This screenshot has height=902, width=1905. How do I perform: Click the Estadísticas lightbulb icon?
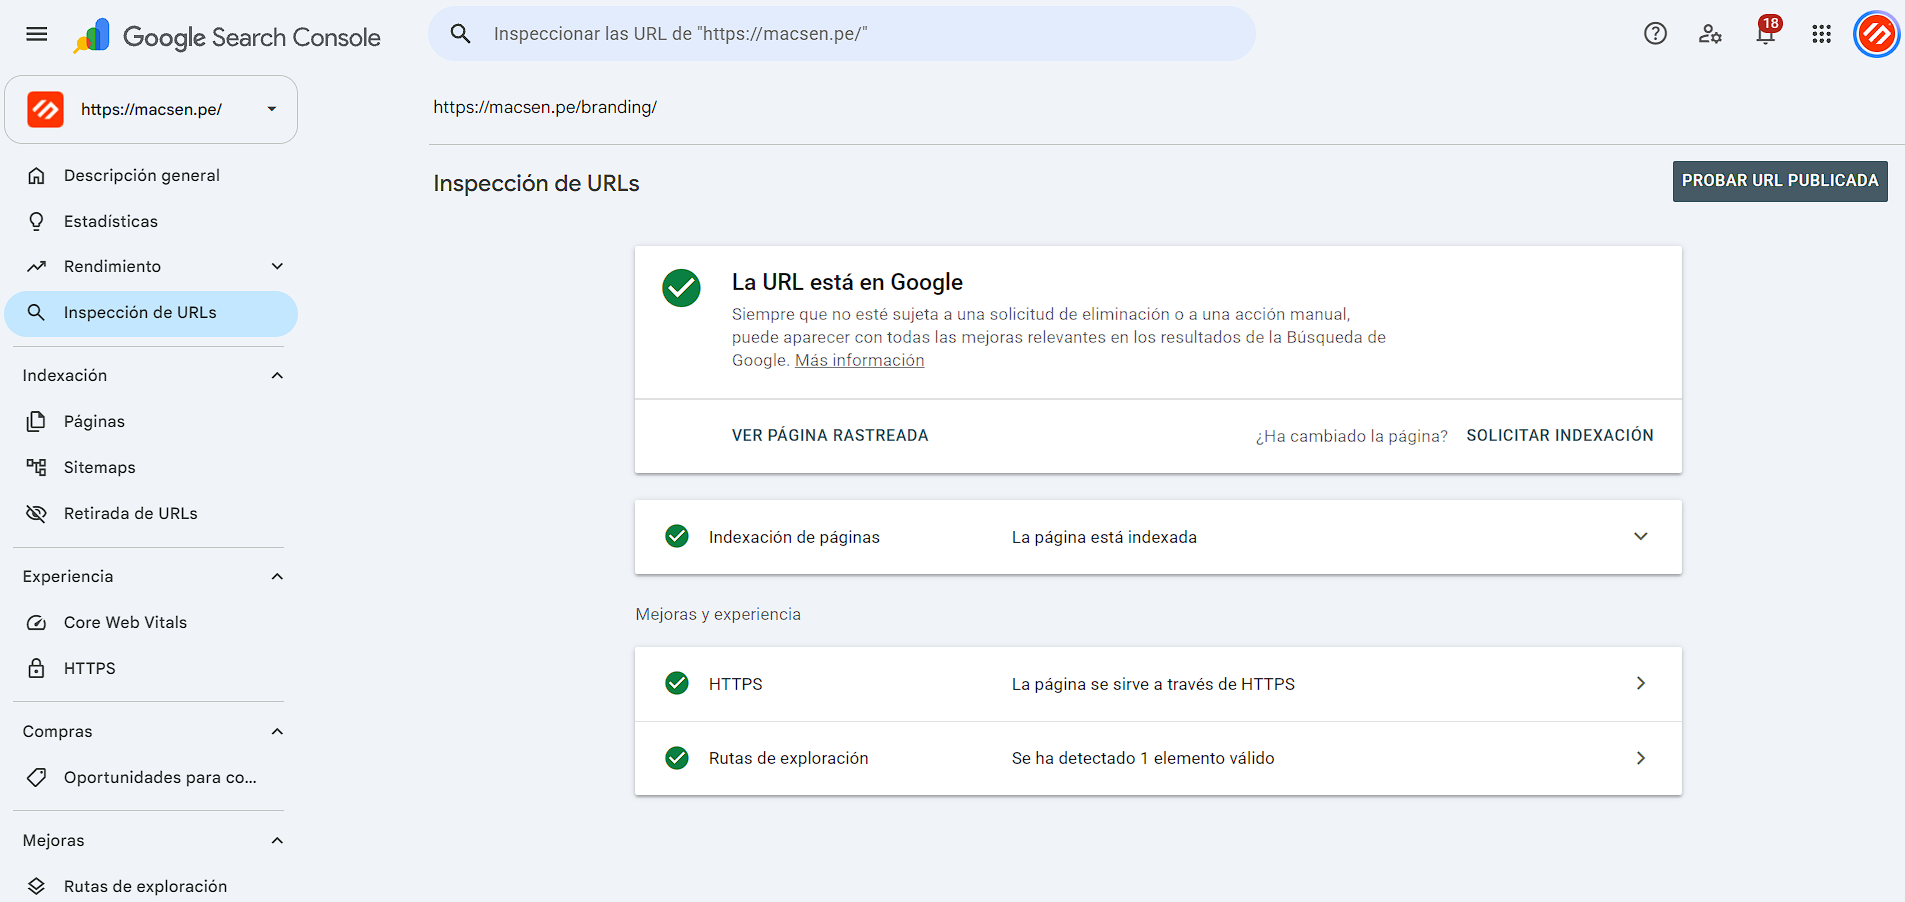coord(37,221)
